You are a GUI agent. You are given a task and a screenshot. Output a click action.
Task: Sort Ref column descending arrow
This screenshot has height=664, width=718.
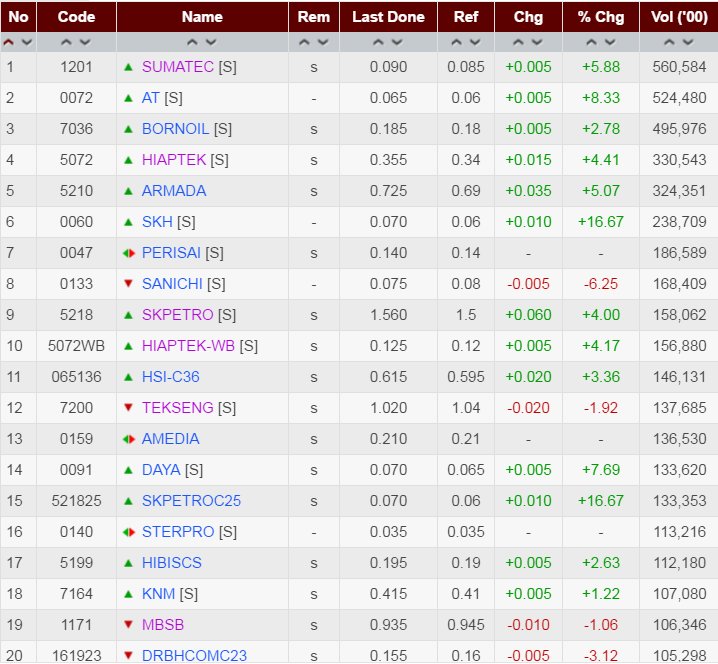(475, 43)
